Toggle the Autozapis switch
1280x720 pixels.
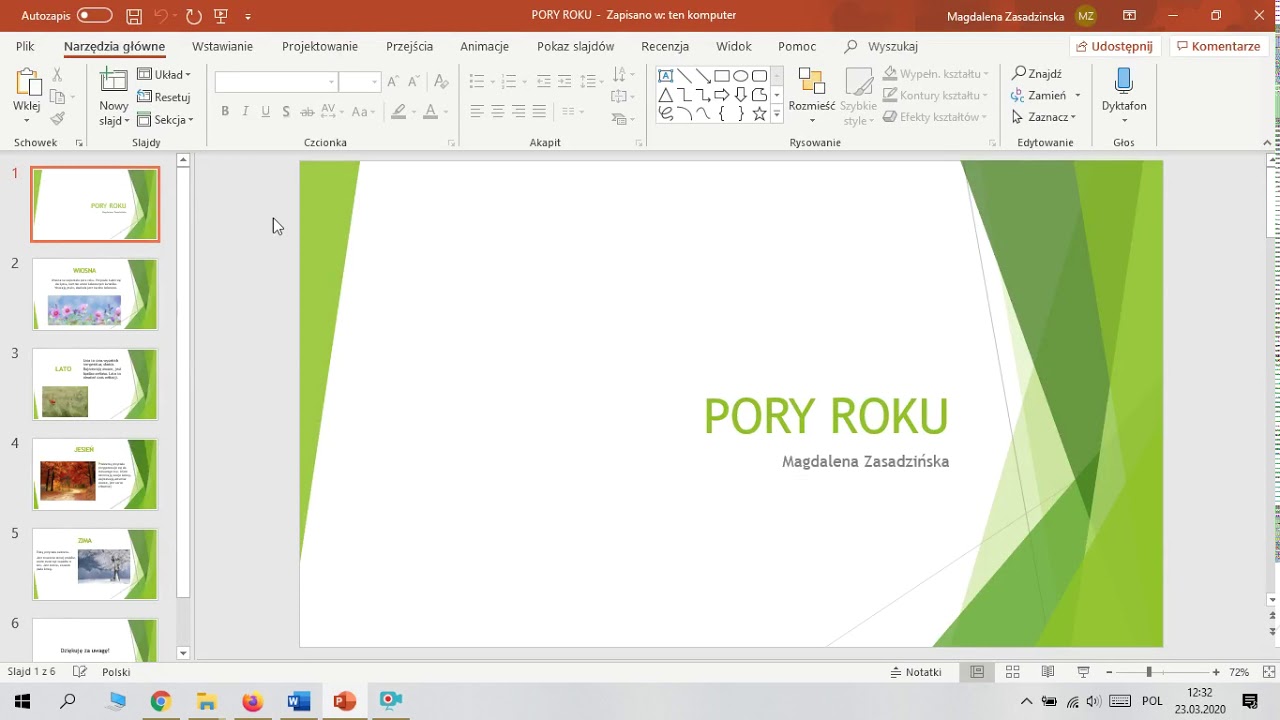point(95,15)
